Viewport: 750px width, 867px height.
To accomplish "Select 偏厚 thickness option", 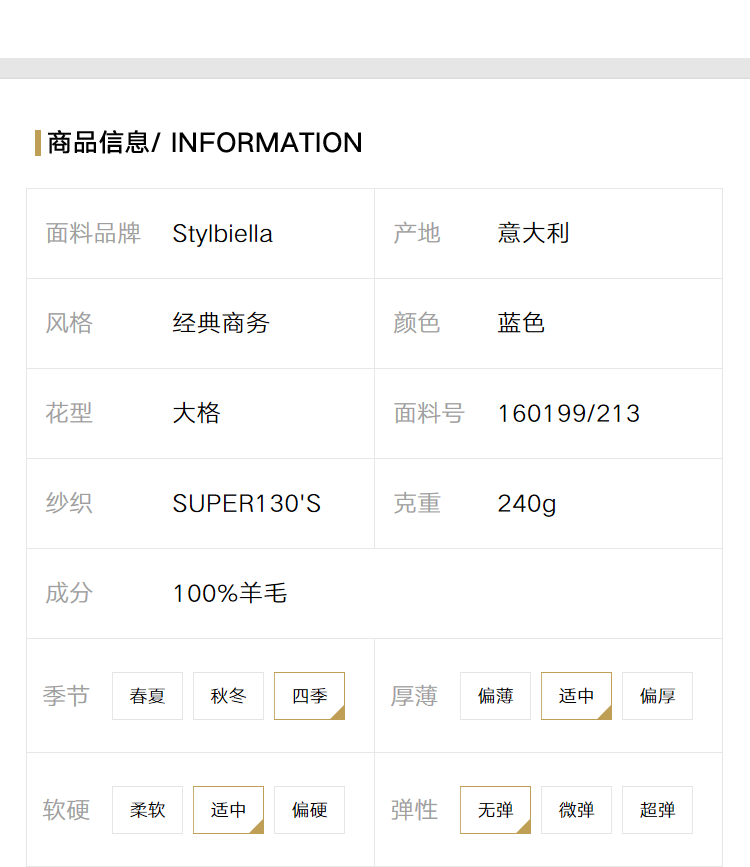I will (x=658, y=696).
